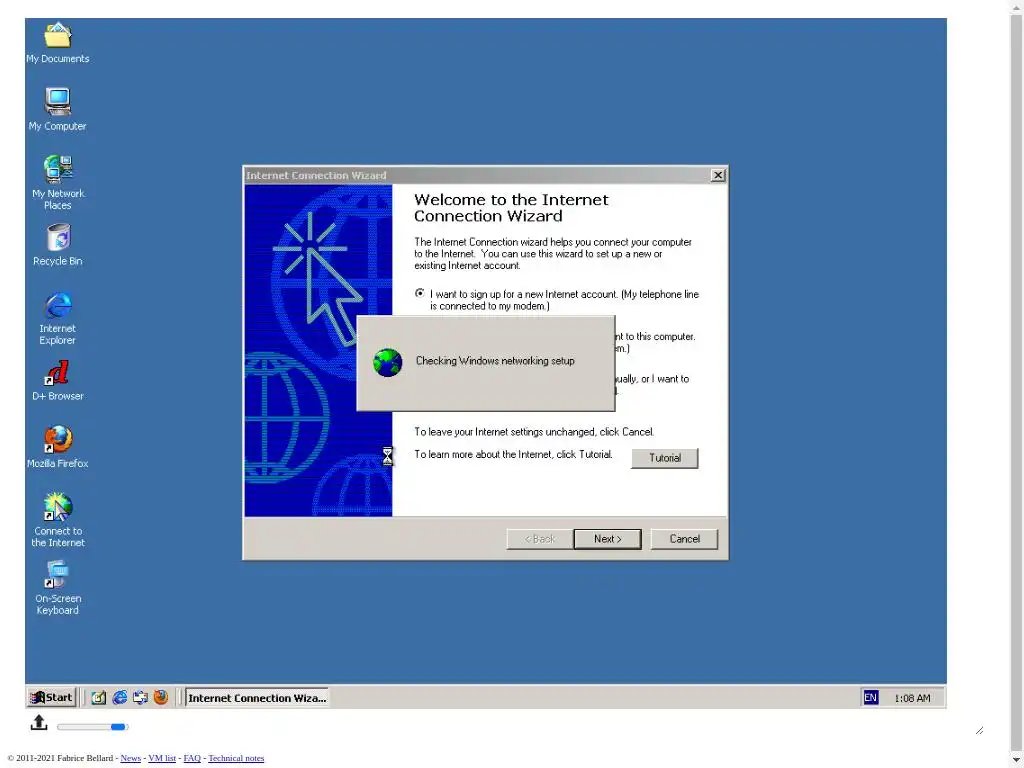Open the News link in footer

[x=131, y=758]
